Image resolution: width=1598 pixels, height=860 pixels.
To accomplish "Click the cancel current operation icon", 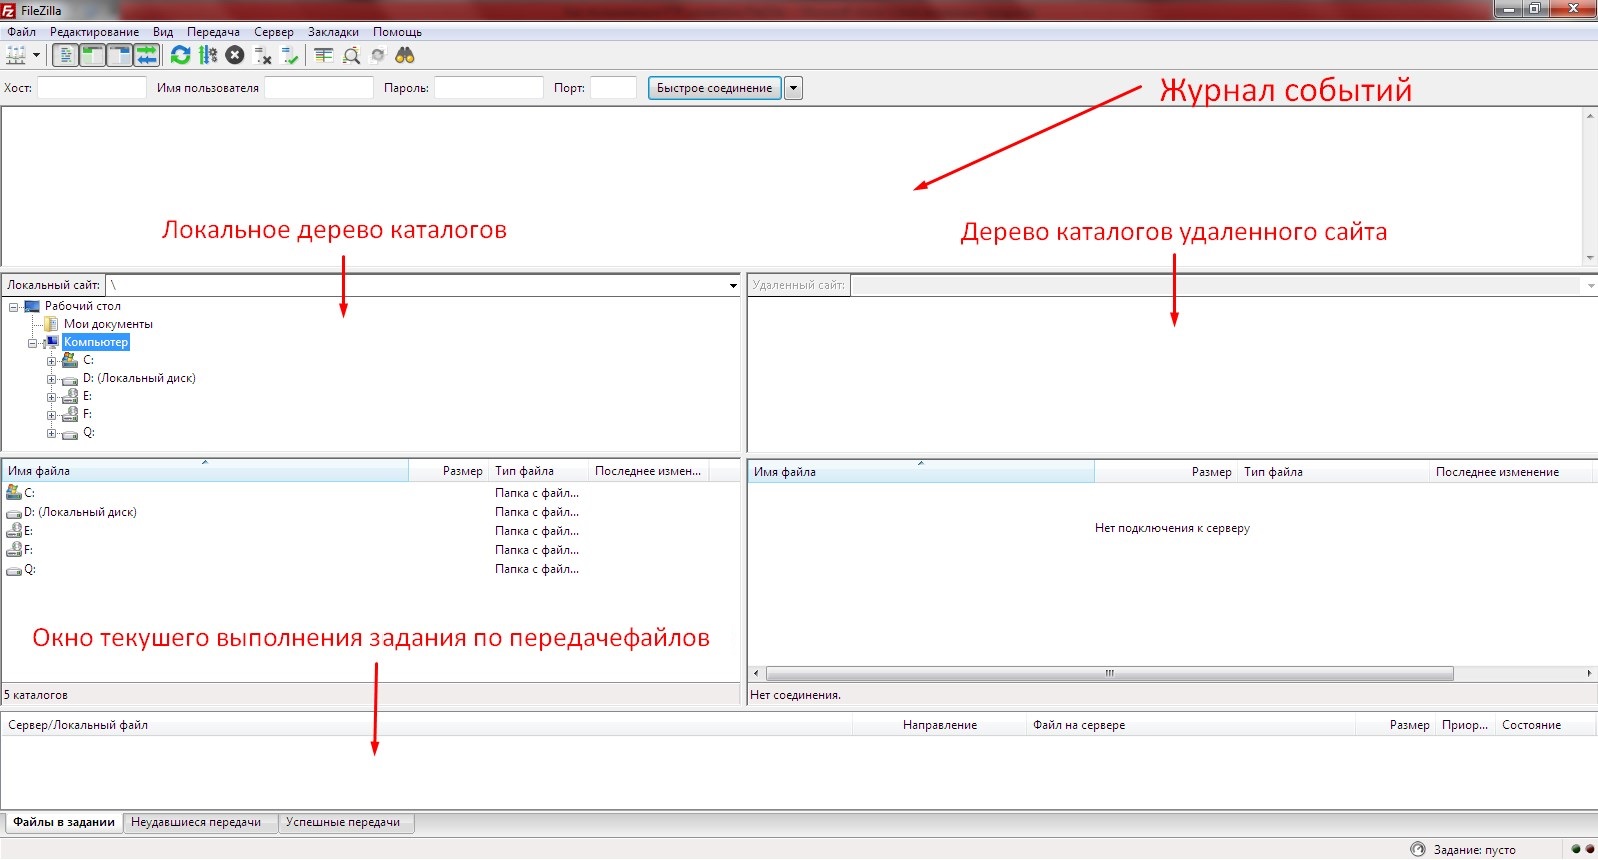I will [235, 56].
